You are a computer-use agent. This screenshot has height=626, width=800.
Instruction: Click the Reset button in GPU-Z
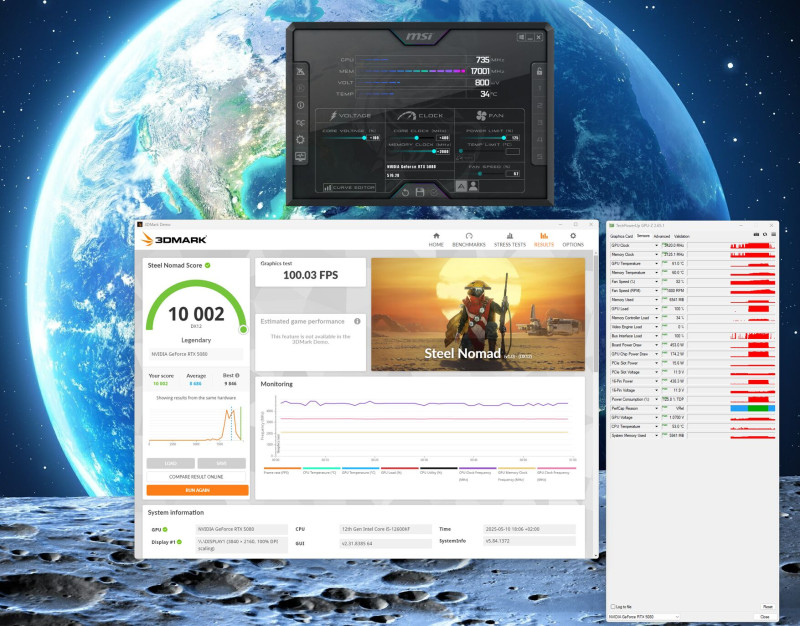(767, 607)
